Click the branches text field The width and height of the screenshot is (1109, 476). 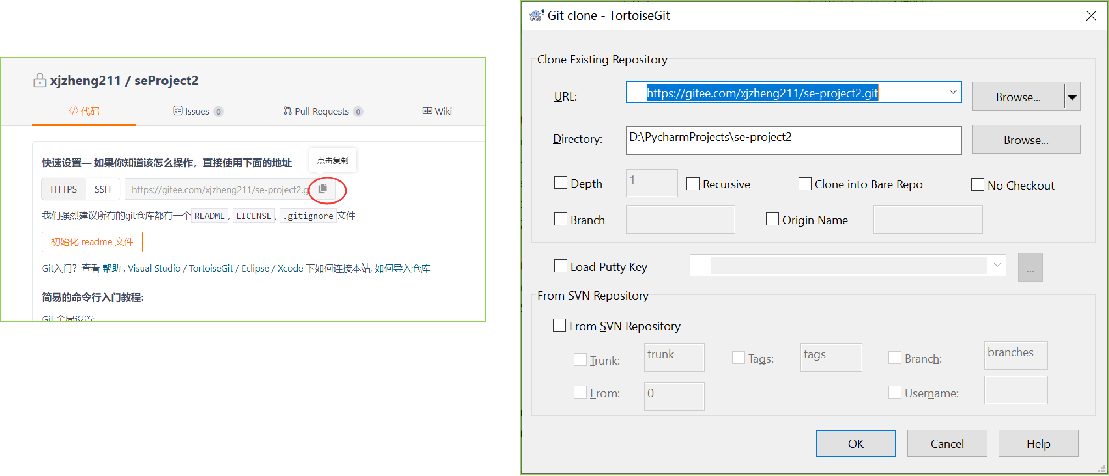tap(1016, 356)
